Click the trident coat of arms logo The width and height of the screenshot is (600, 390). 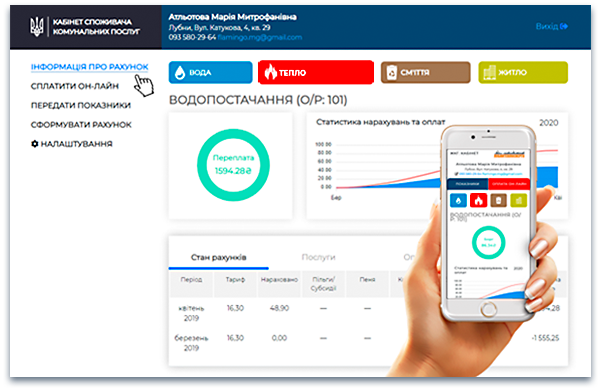pyautogui.click(x=37, y=27)
